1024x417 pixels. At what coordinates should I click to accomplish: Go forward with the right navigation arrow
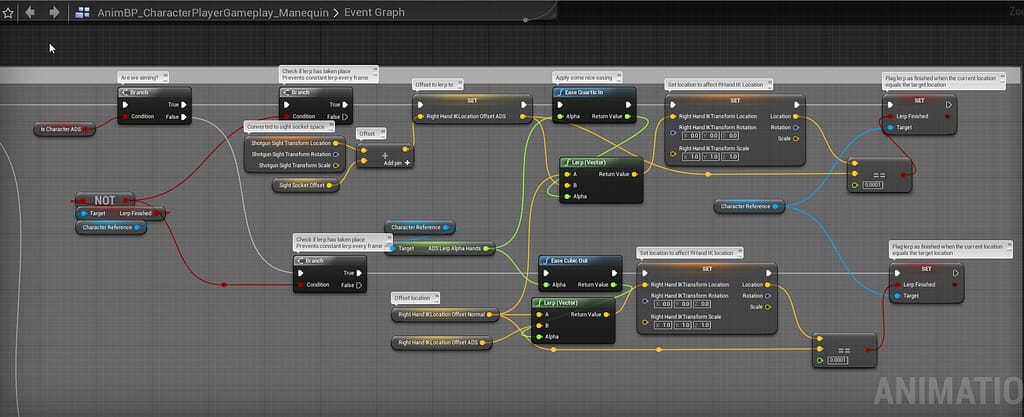pos(54,12)
